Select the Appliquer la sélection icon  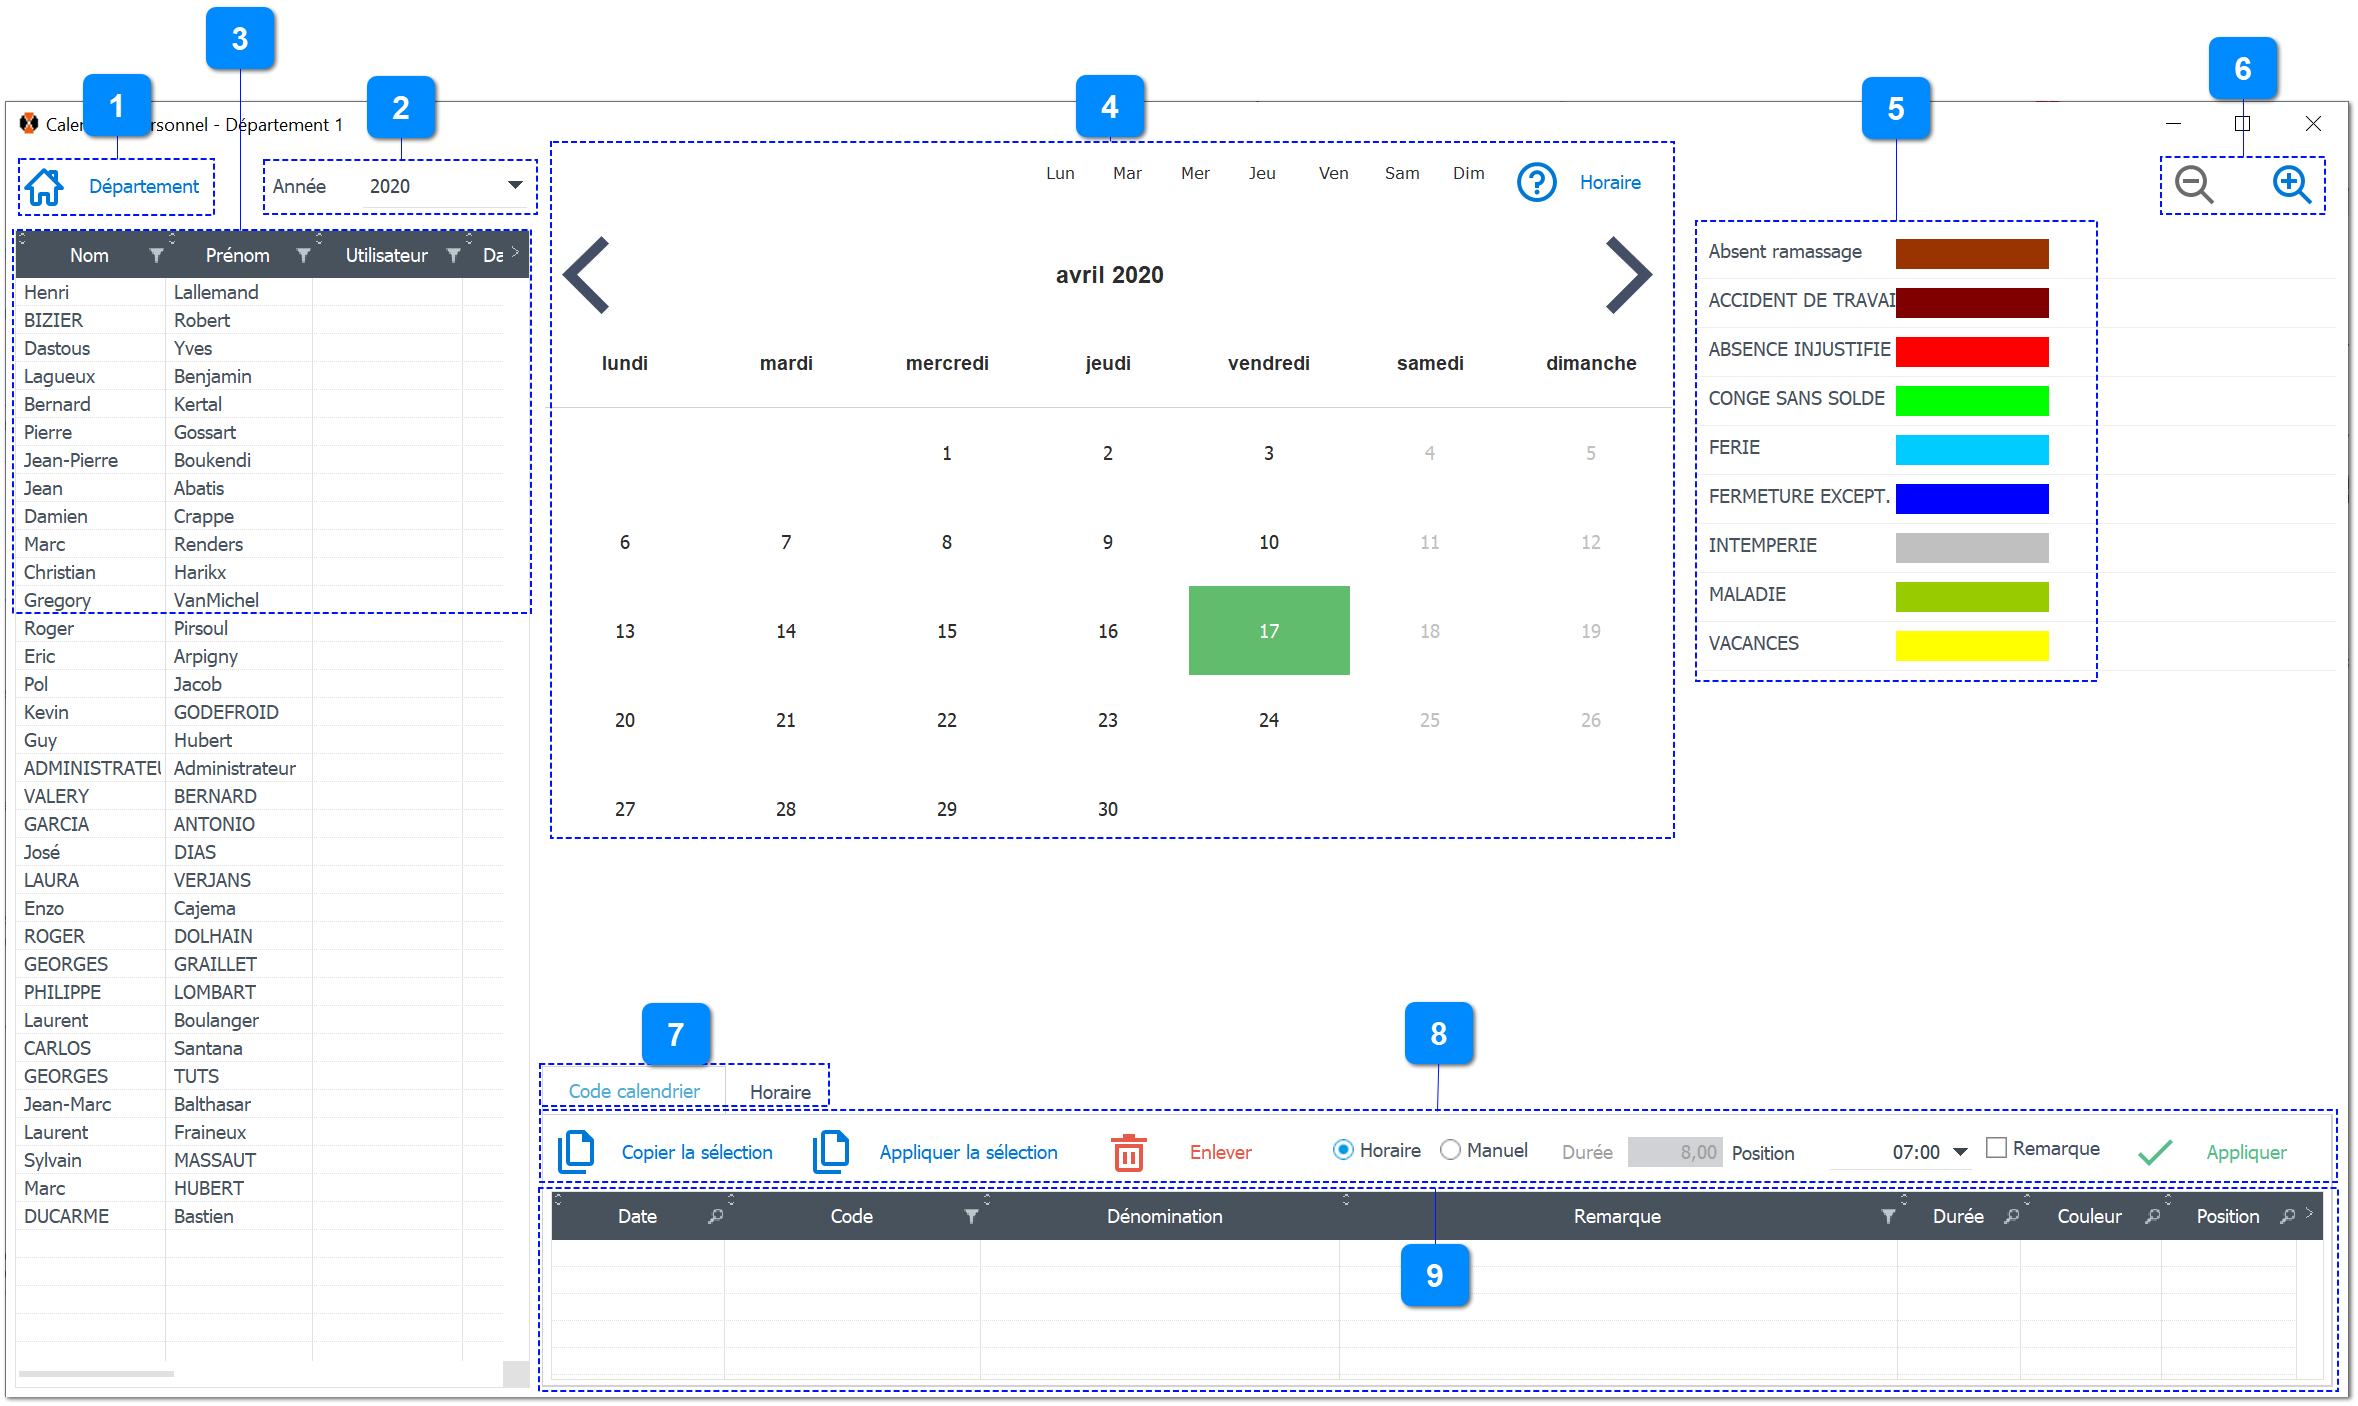pos(830,1151)
